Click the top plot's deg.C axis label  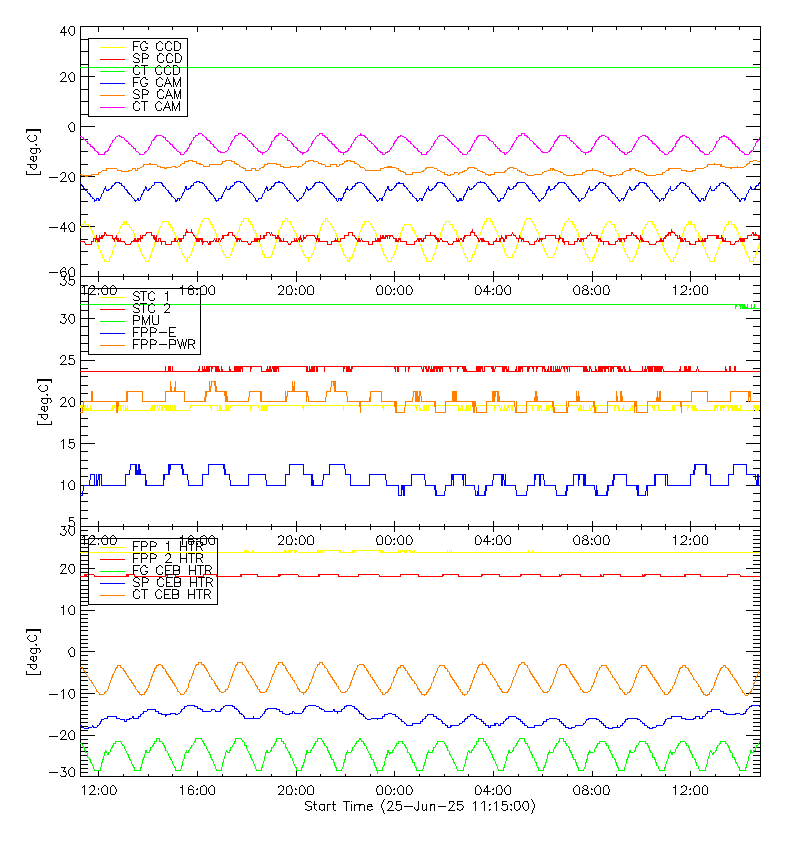point(33,152)
